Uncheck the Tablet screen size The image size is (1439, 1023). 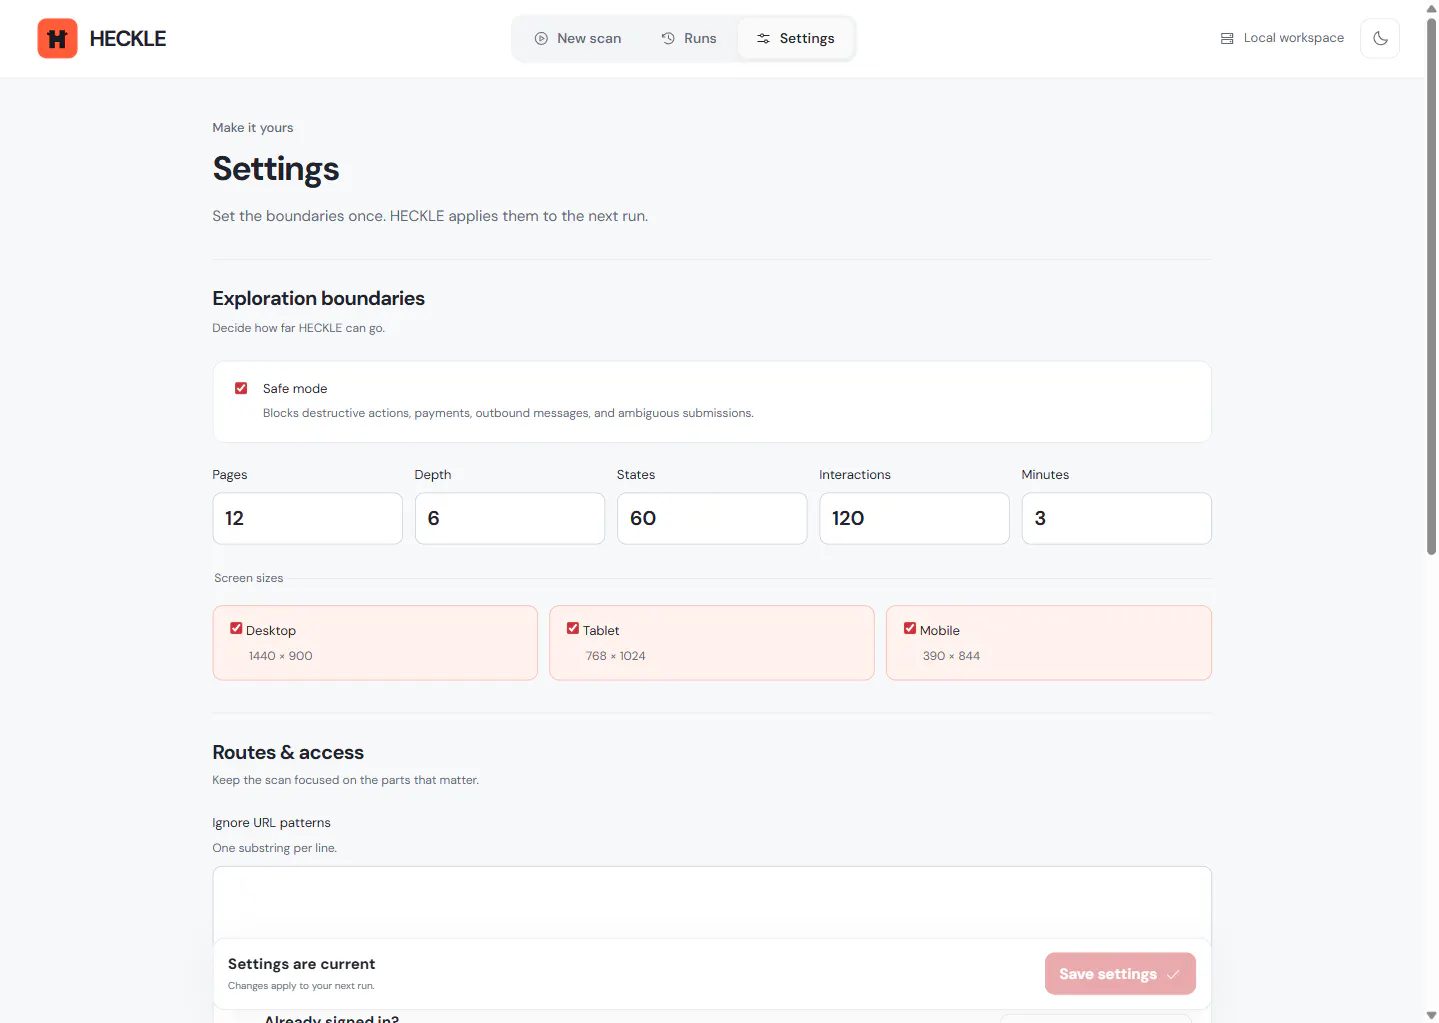click(x=573, y=628)
